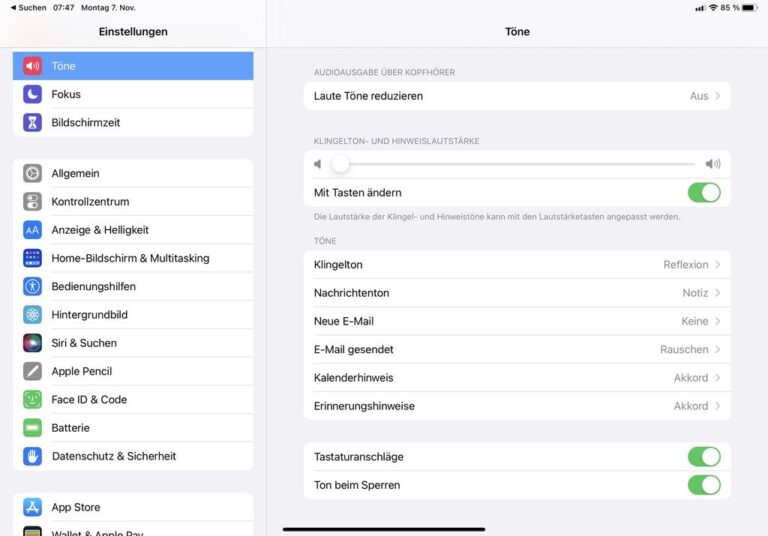The width and height of the screenshot is (768, 536).
Task: Tap the Kontrollzentrum icon
Action: [x=33, y=201]
